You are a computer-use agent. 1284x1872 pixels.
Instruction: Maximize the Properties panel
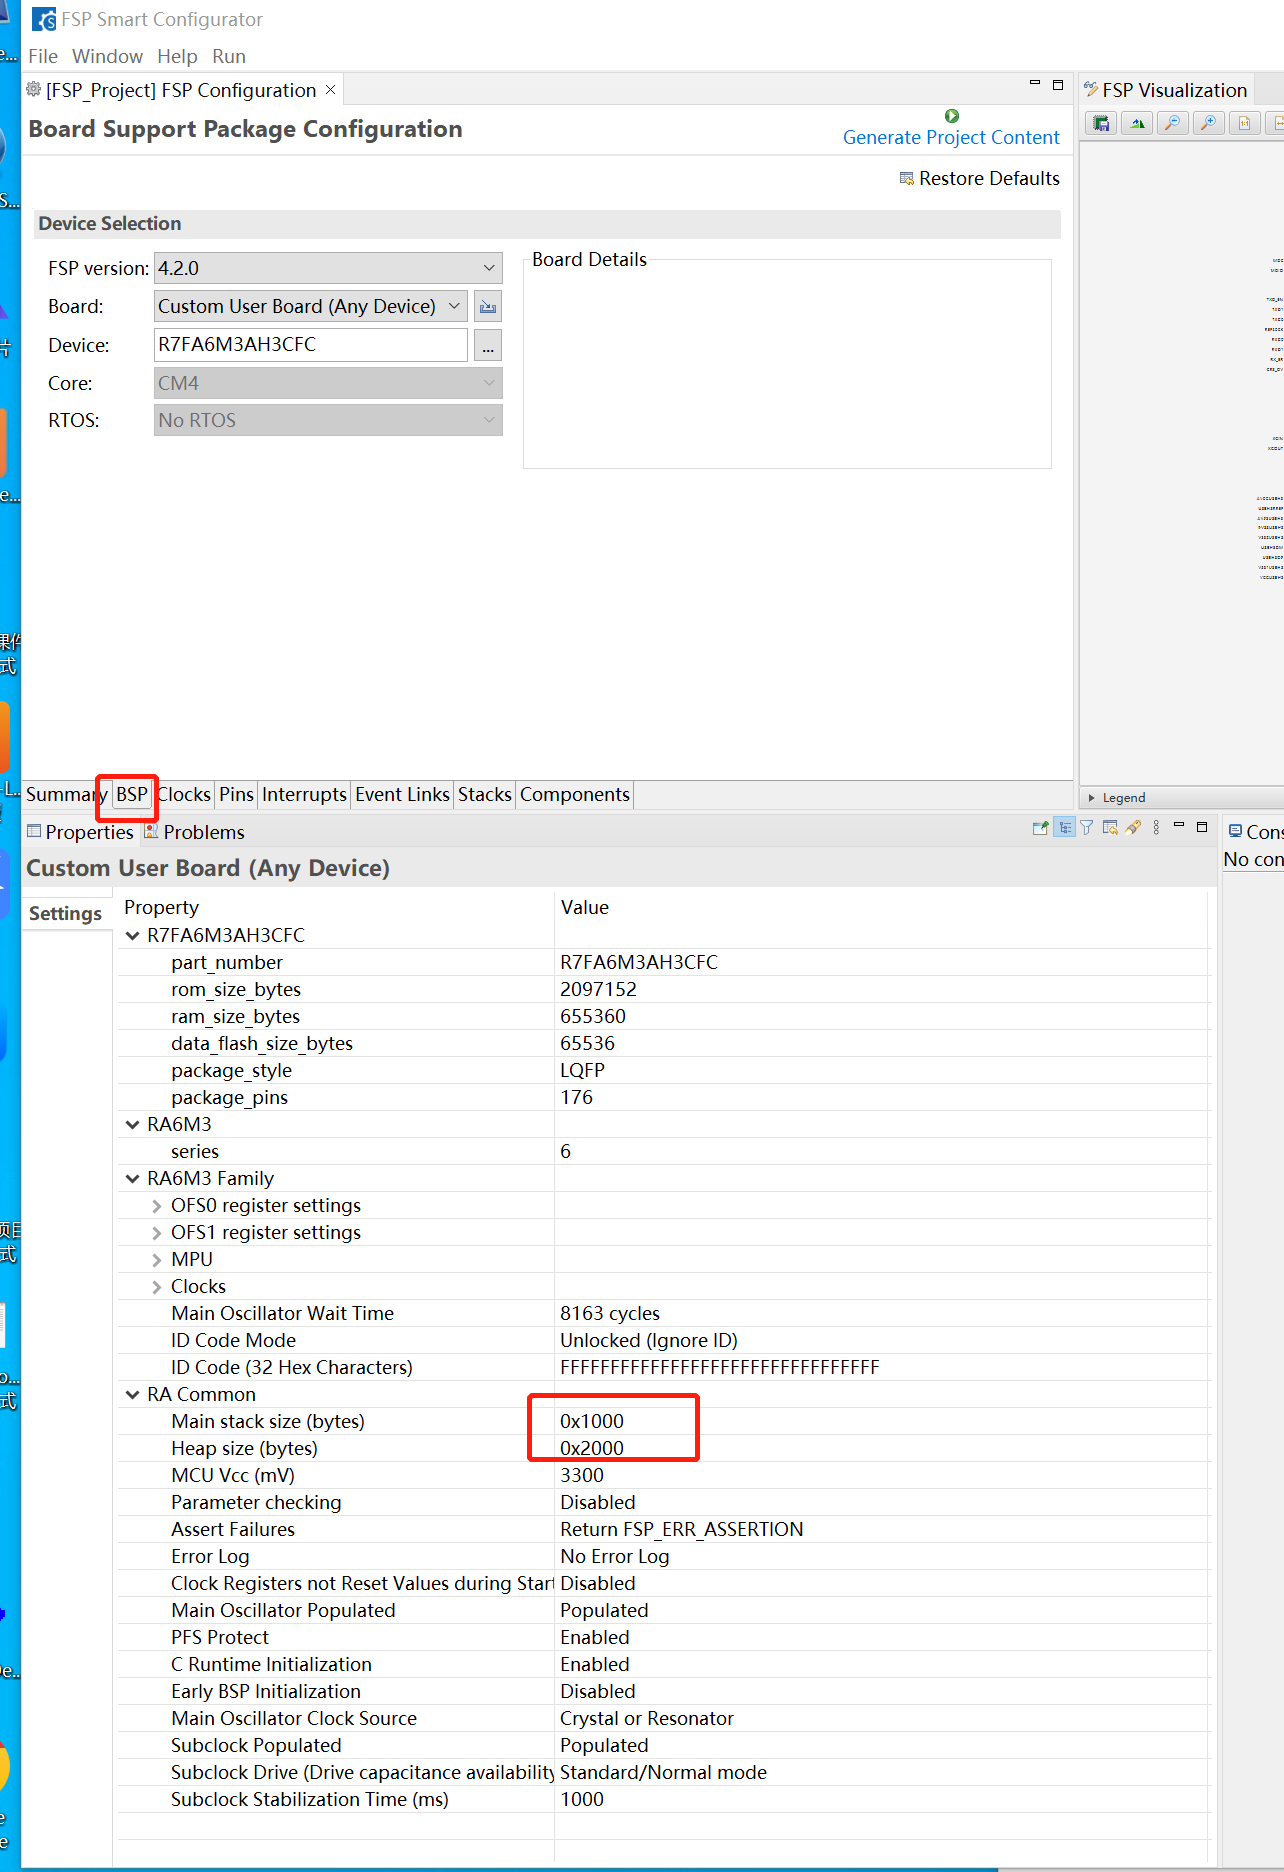pos(1202,827)
